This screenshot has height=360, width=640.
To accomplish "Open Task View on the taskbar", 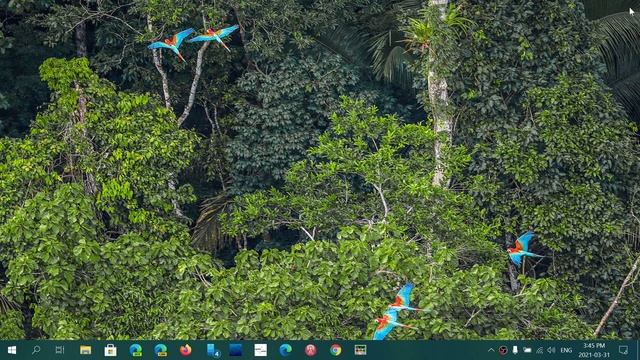I will pos(60,350).
